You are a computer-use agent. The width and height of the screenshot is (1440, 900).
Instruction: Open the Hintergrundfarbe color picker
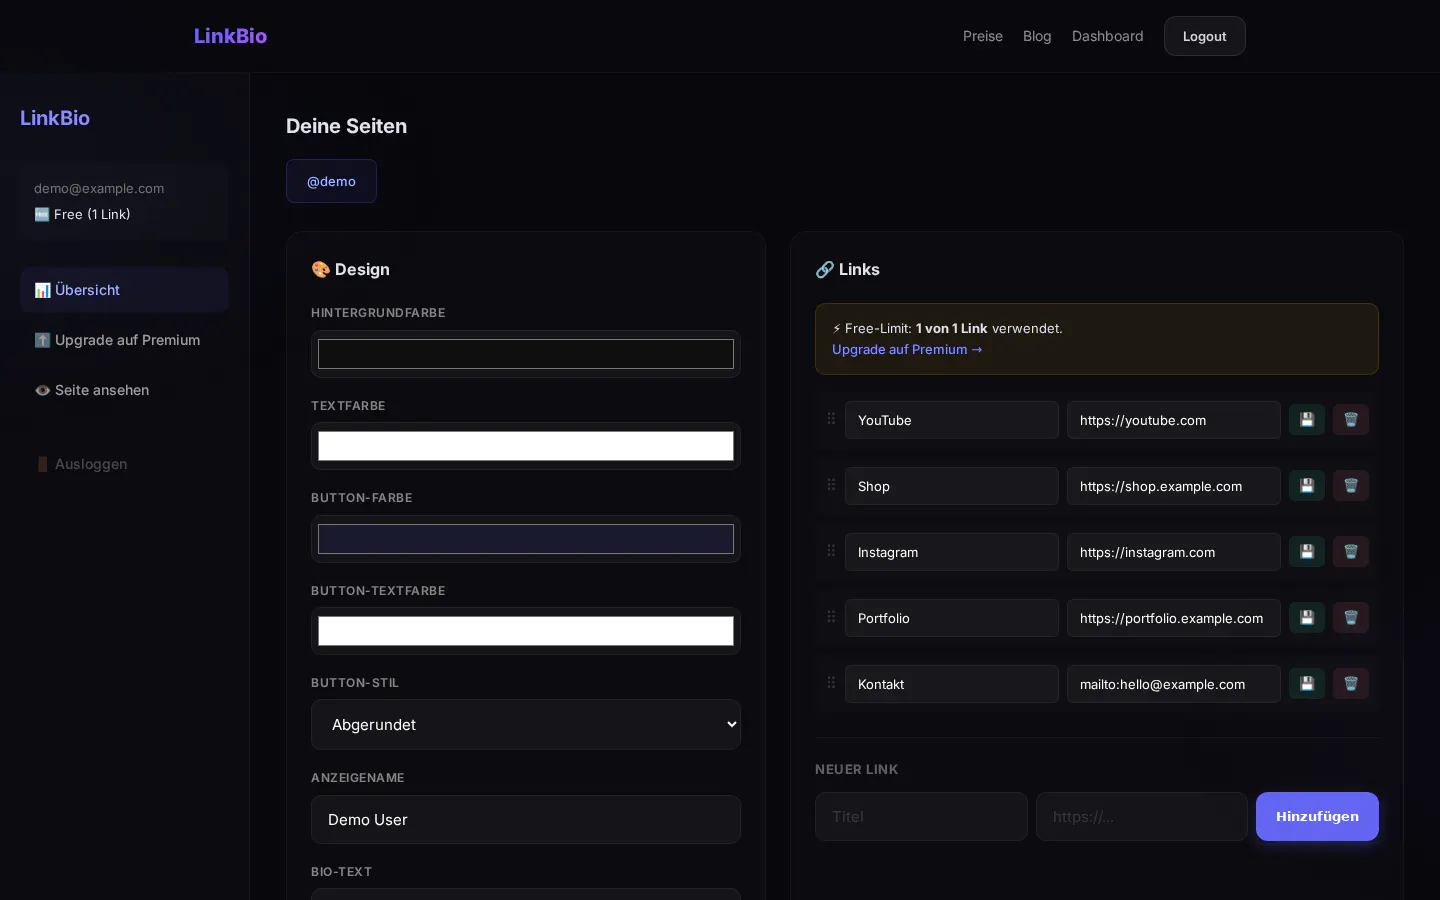526,354
